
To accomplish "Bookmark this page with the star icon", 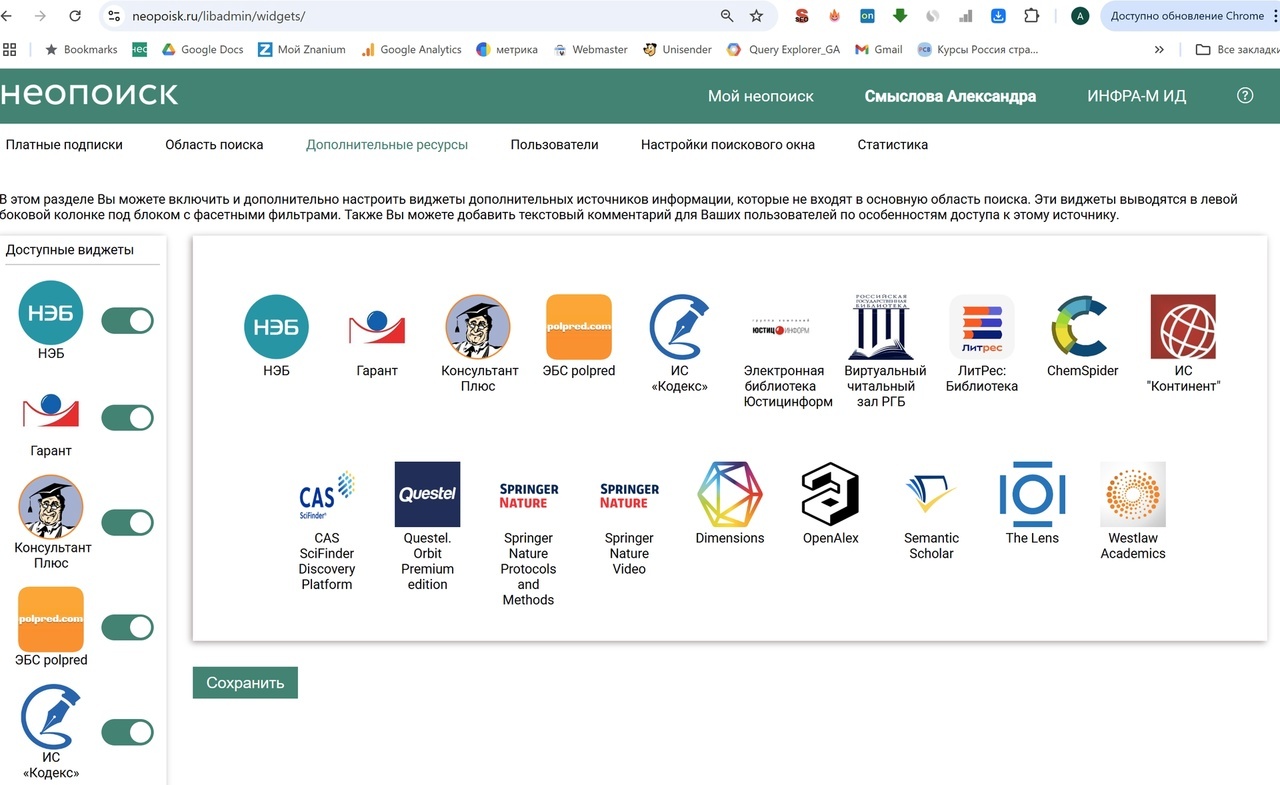I will [756, 16].
